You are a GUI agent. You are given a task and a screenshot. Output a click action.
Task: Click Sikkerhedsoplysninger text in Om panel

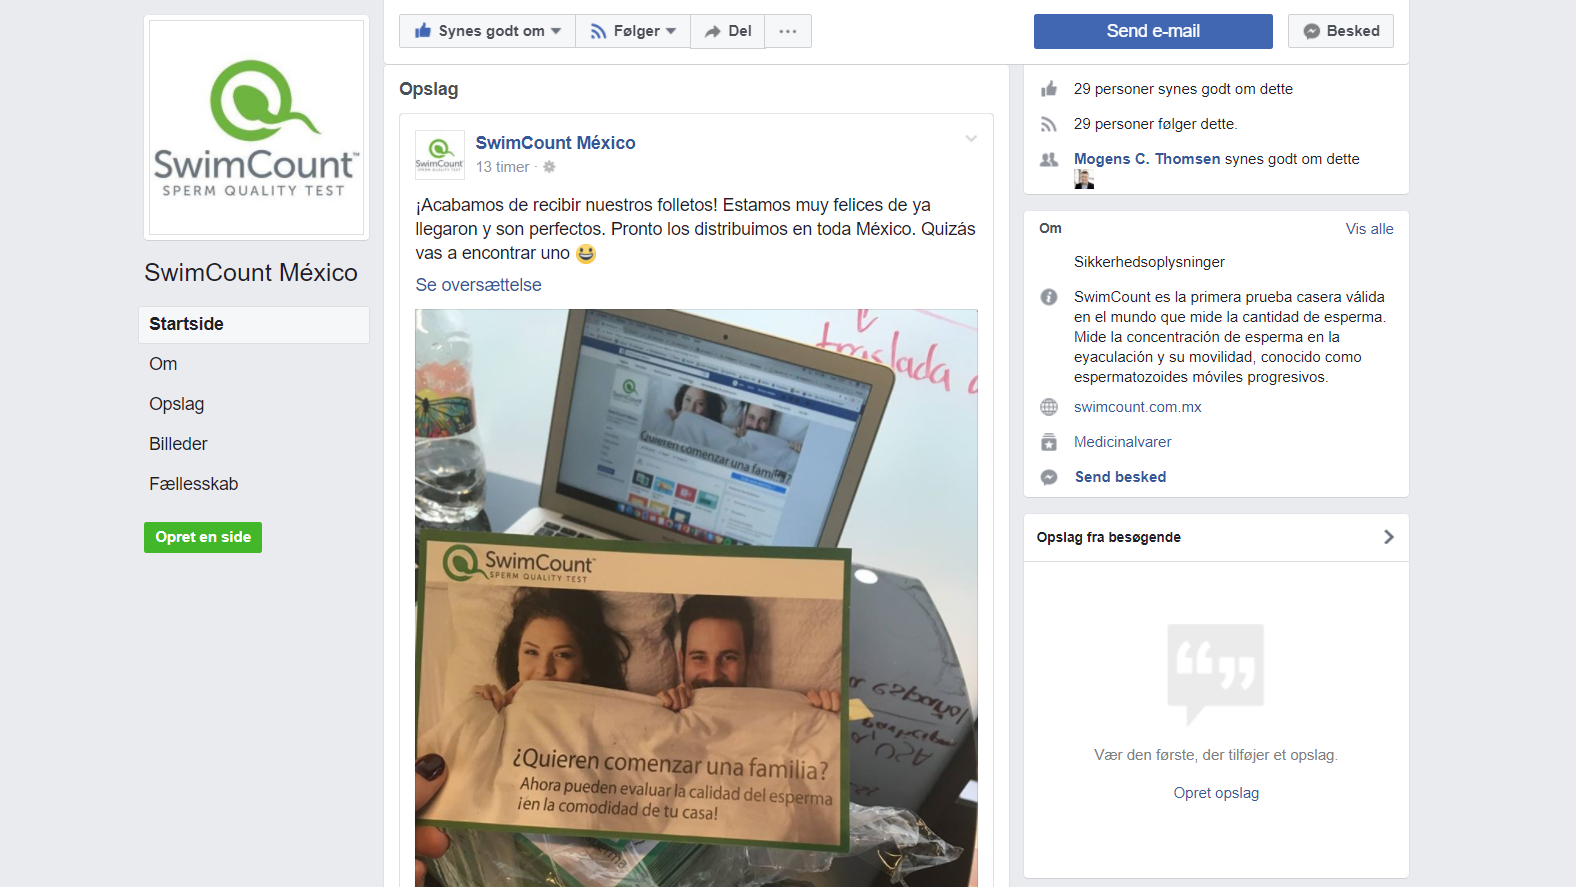(1149, 262)
